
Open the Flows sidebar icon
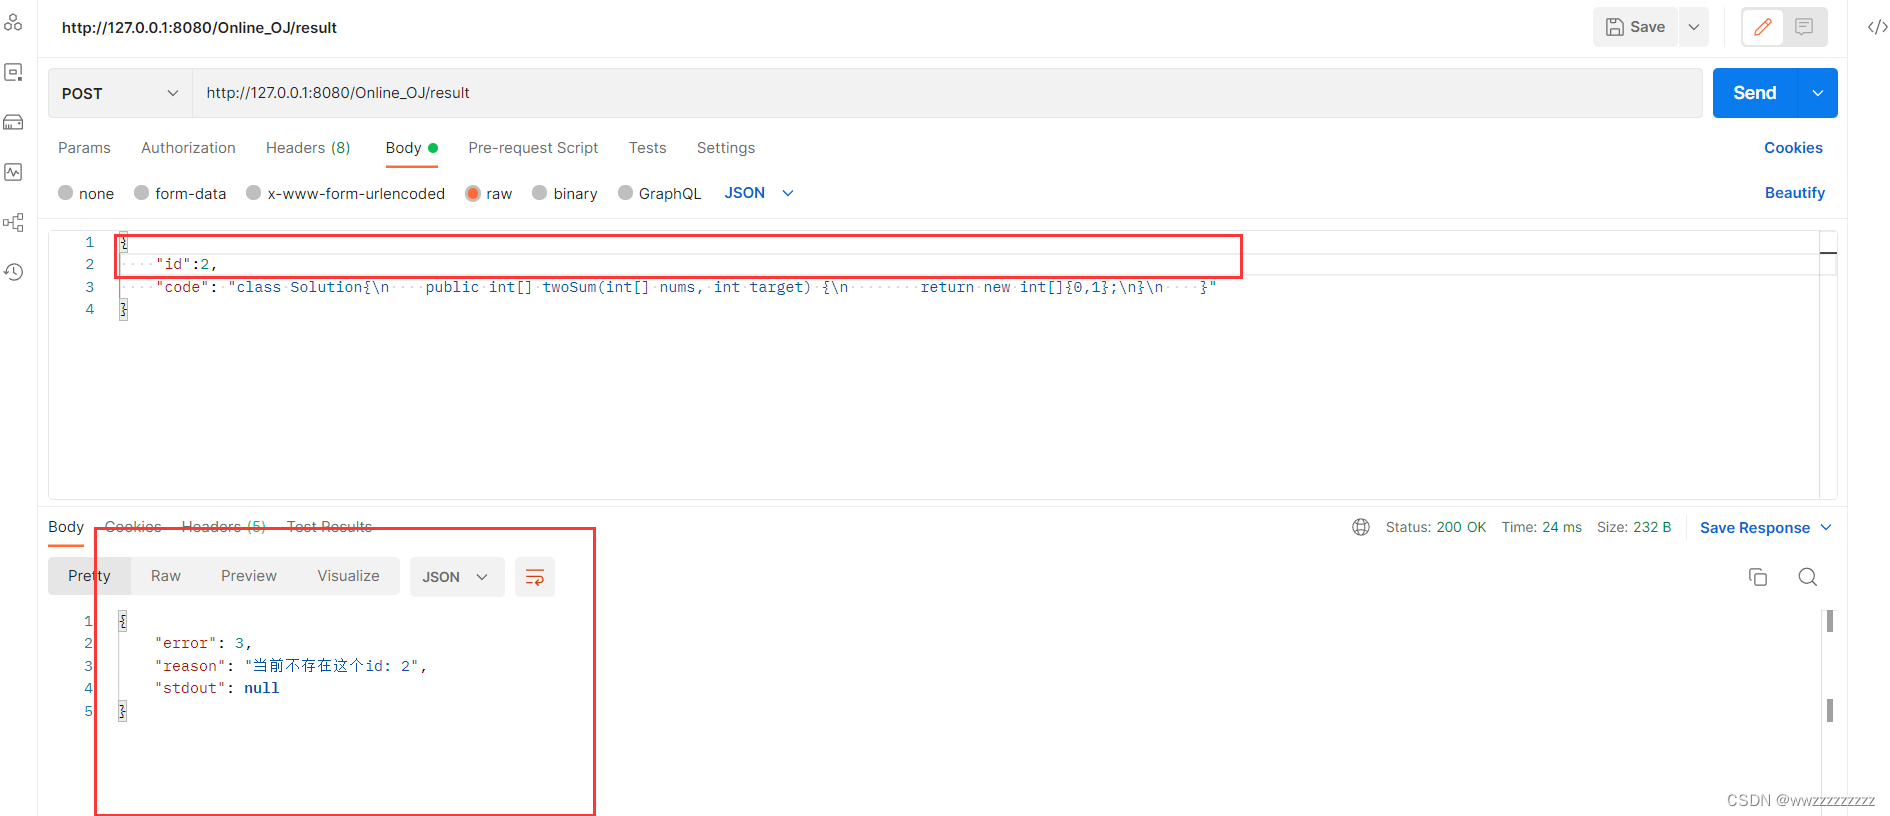pos(13,222)
